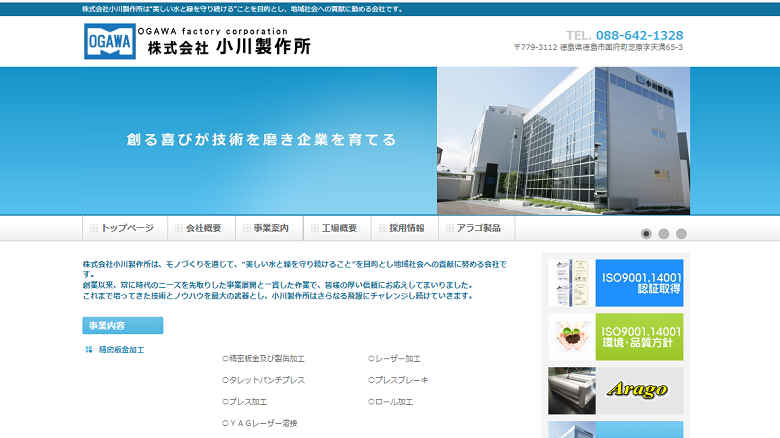Click the phone number 088-642-1328
Viewport: 780px width, 438px height.
pos(639,35)
